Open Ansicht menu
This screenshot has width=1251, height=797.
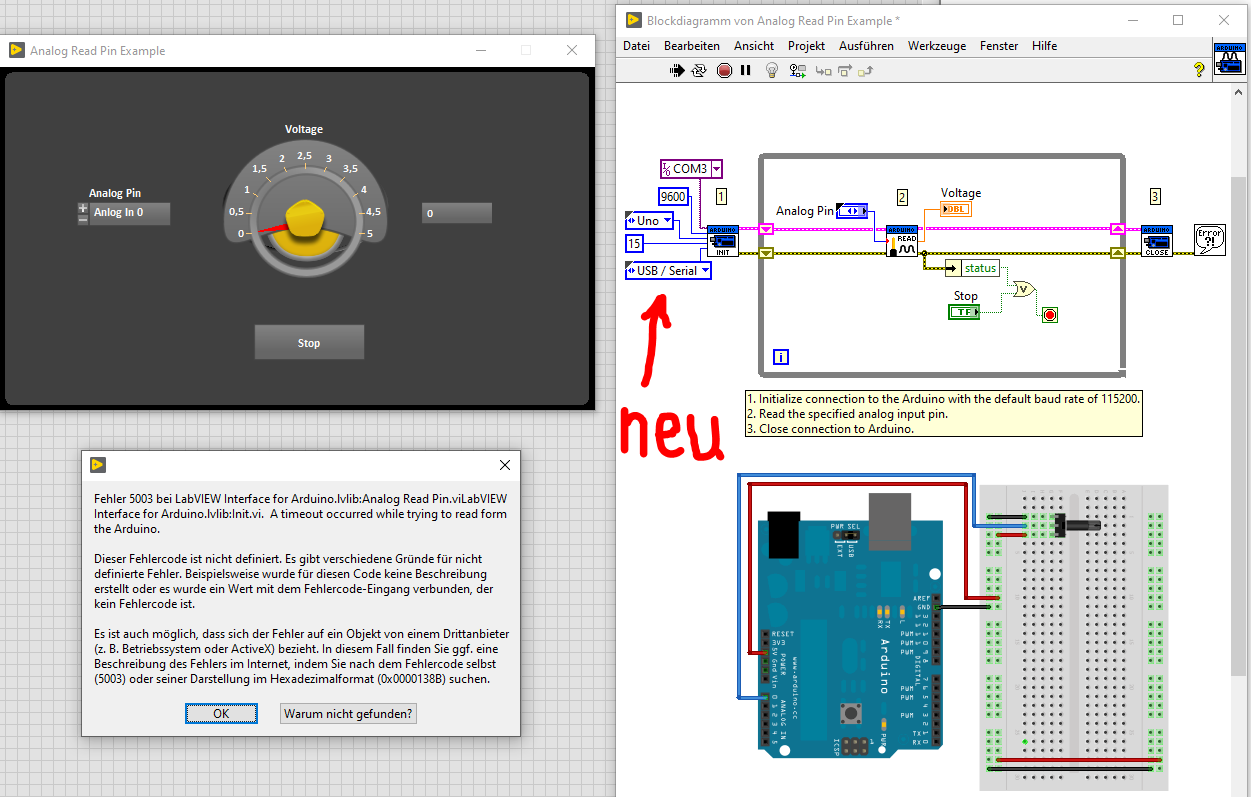(754, 46)
